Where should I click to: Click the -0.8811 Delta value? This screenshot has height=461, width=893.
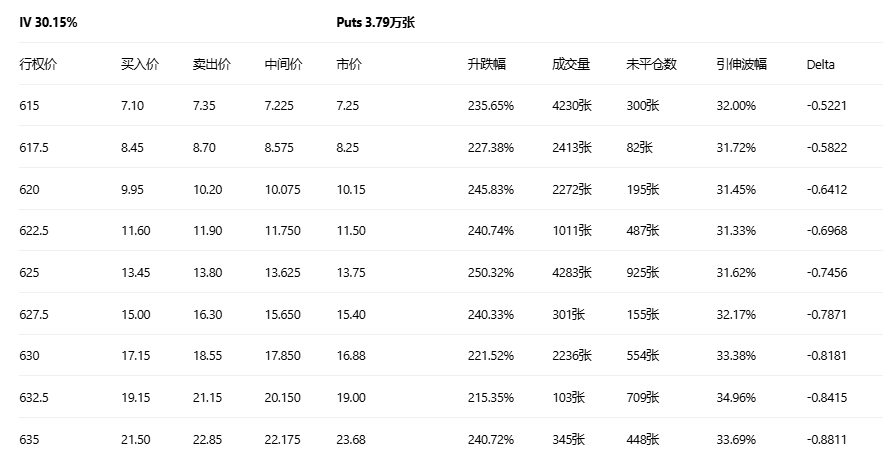[x=826, y=439]
